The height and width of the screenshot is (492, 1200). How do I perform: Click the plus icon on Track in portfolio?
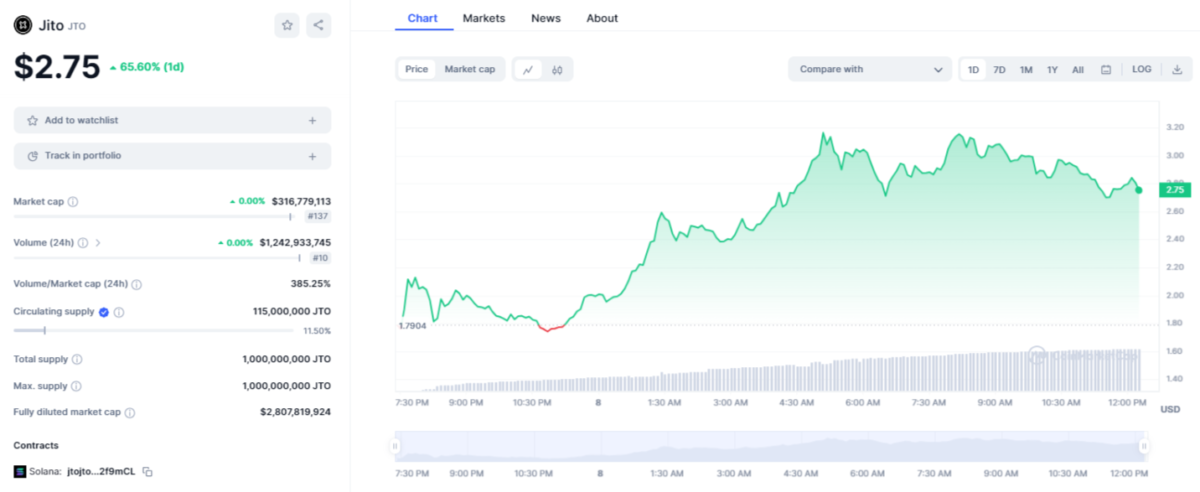point(312,156)
